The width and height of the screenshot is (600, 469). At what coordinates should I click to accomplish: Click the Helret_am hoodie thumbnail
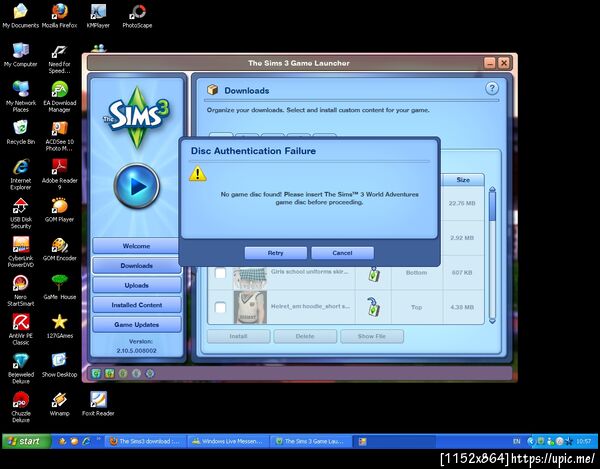click(x=250, y=307)
